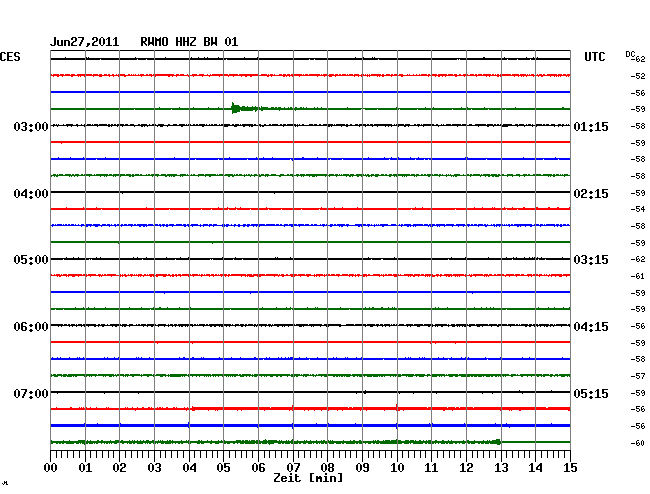Select the 03:00 local time label

click(x=31, y=126)
